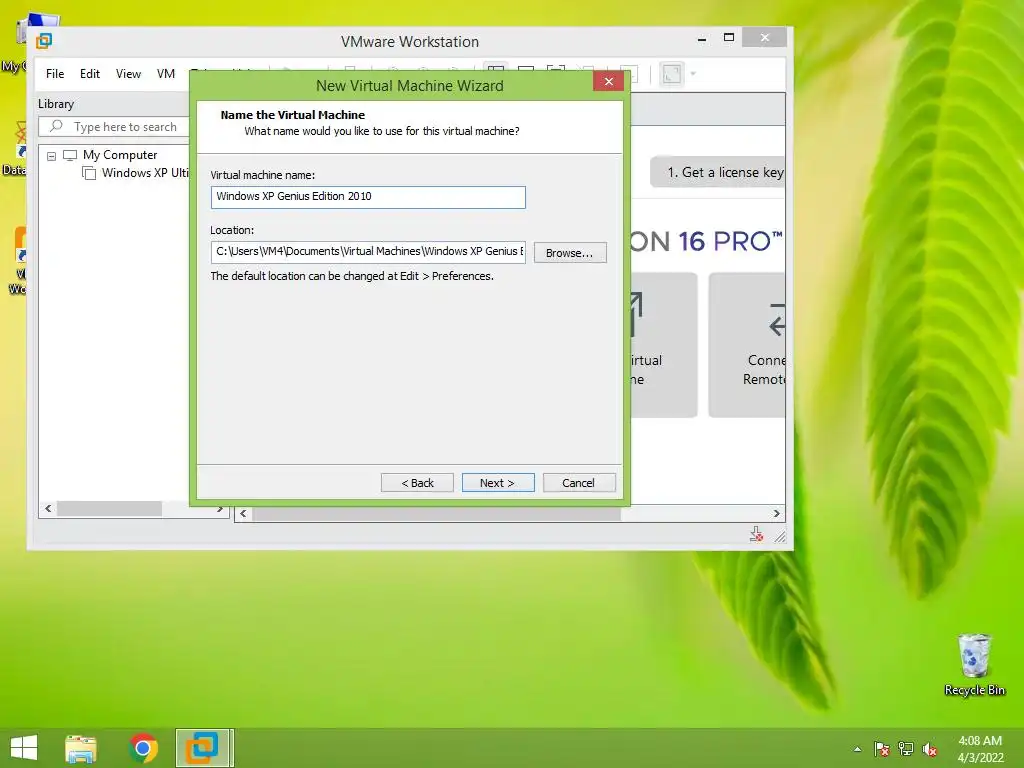The height and width of the screenshot is (768, 1024).
Task: Click the network tray icon
Action: coord(906,749)
